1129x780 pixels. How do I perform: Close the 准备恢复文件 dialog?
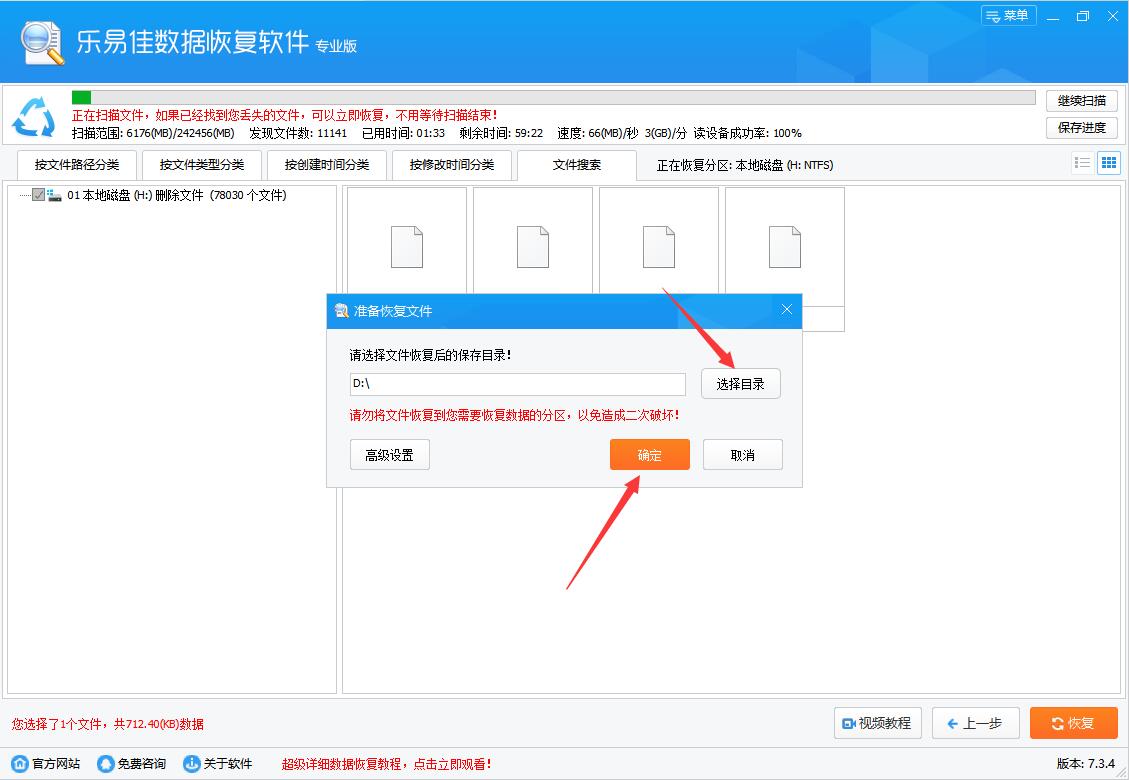coord(786,310)
